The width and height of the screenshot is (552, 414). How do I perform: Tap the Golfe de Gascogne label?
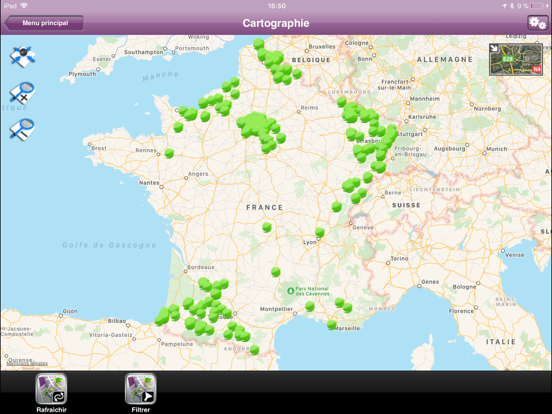(109, 245)
